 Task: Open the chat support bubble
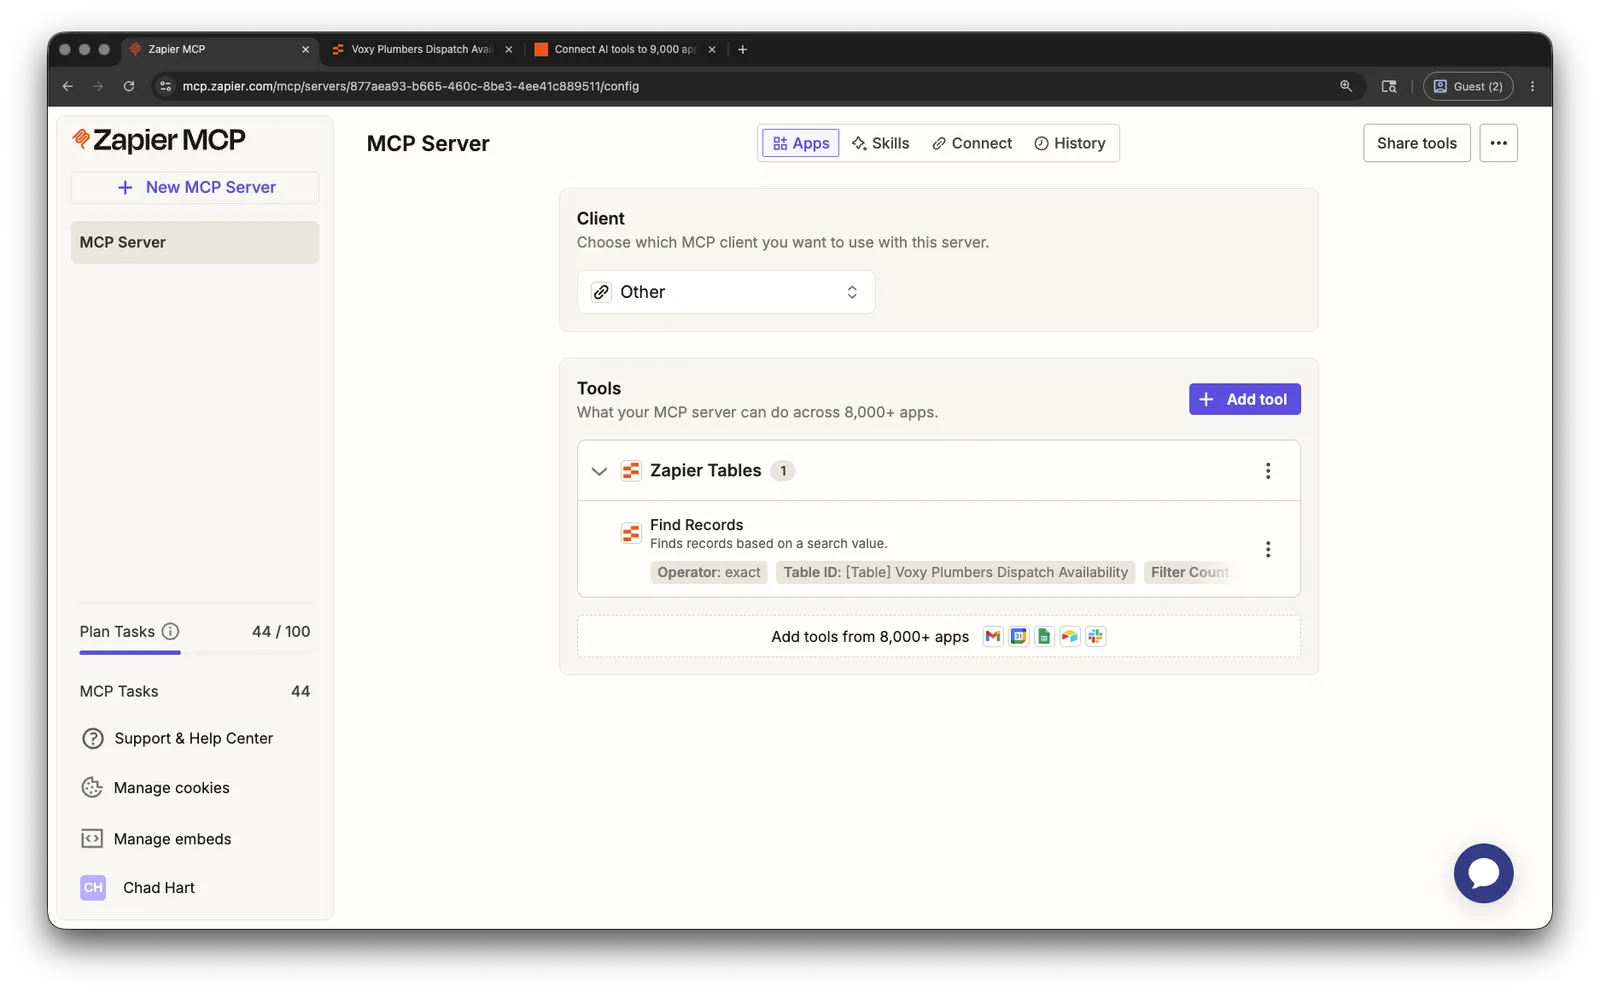click(x=1483, y=873)
